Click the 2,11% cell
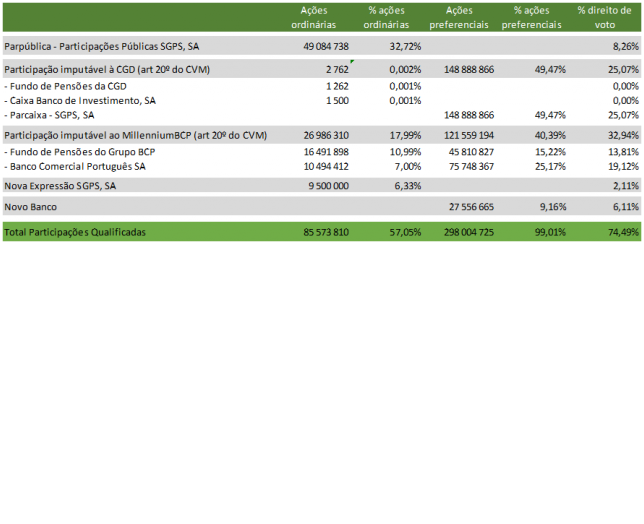644x524 pixels. click(x=626, y=186)
